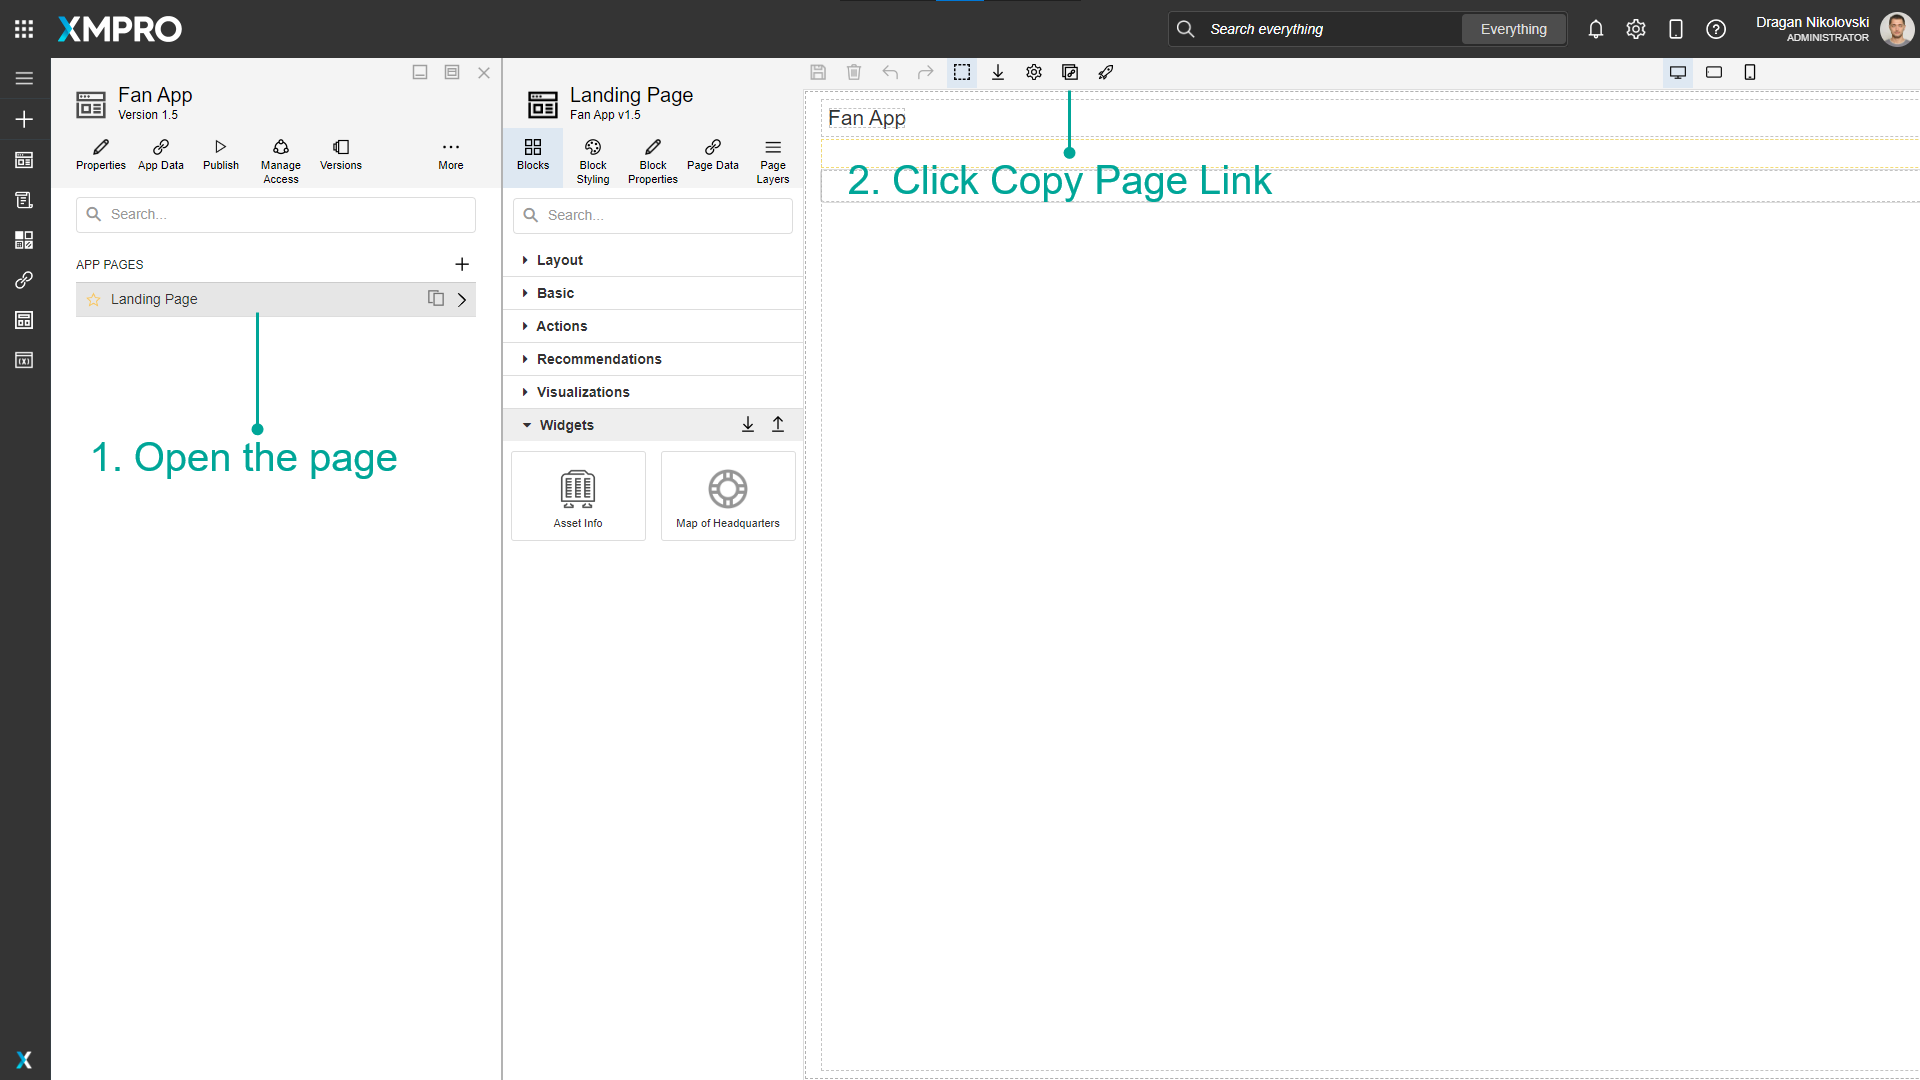Toggle the selection mode icon in the toolbar
Image resolution: width=1920 pixels, height=1080 pixels.
(x=962, y=72)
